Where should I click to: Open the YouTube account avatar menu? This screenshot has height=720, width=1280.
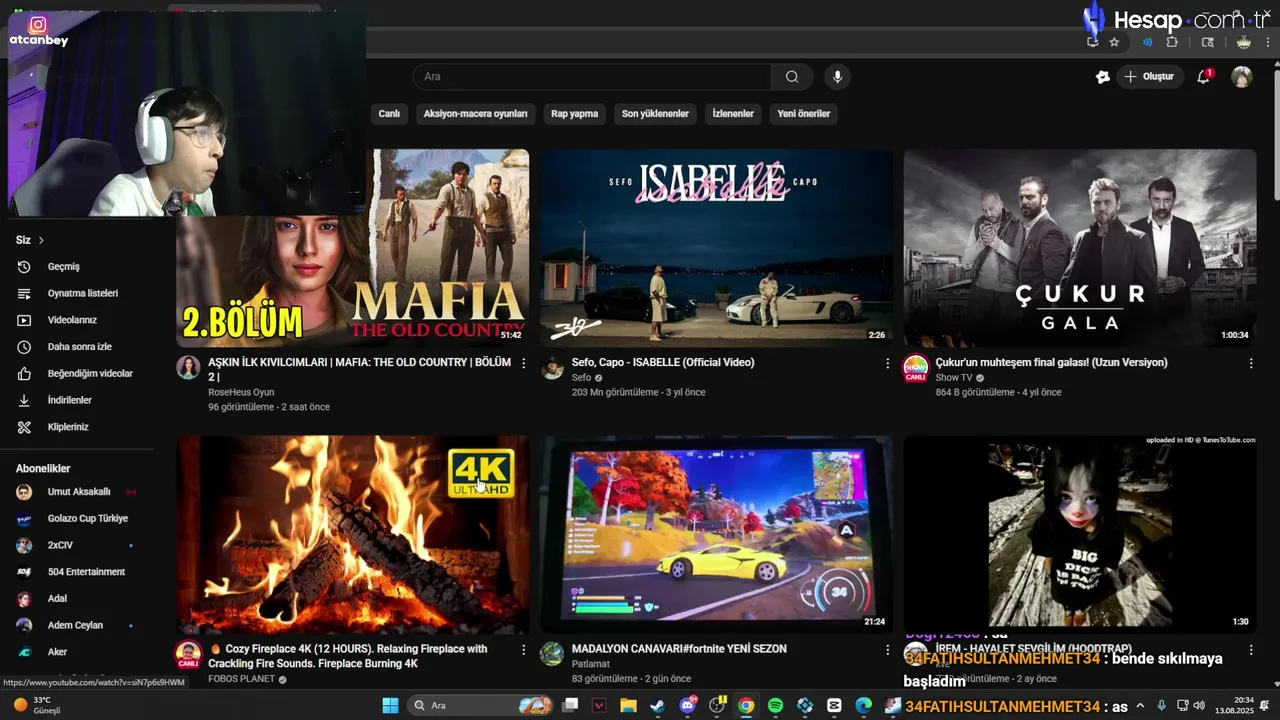[x=1241, y=77]
